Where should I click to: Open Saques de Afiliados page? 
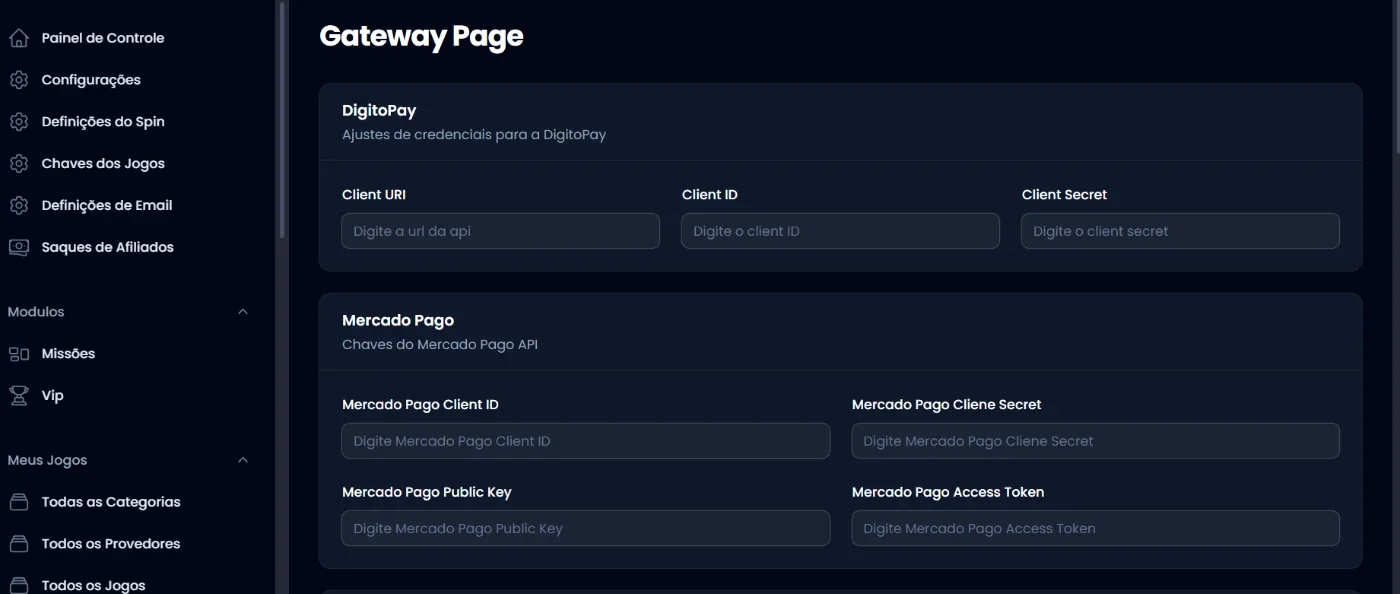coord(108,247)
